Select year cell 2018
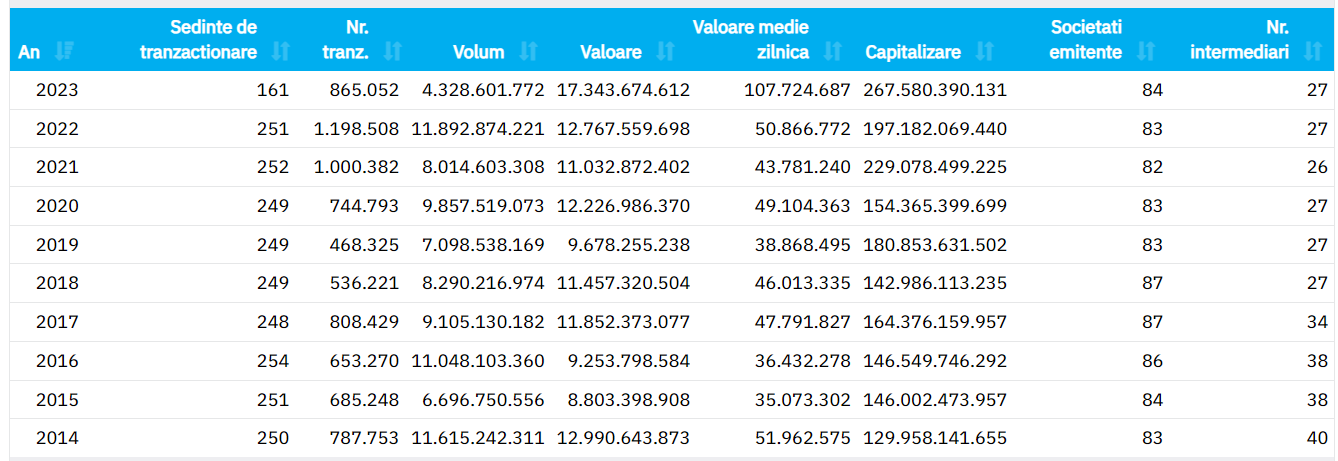The image size is (1338, 461). [57, 283]
